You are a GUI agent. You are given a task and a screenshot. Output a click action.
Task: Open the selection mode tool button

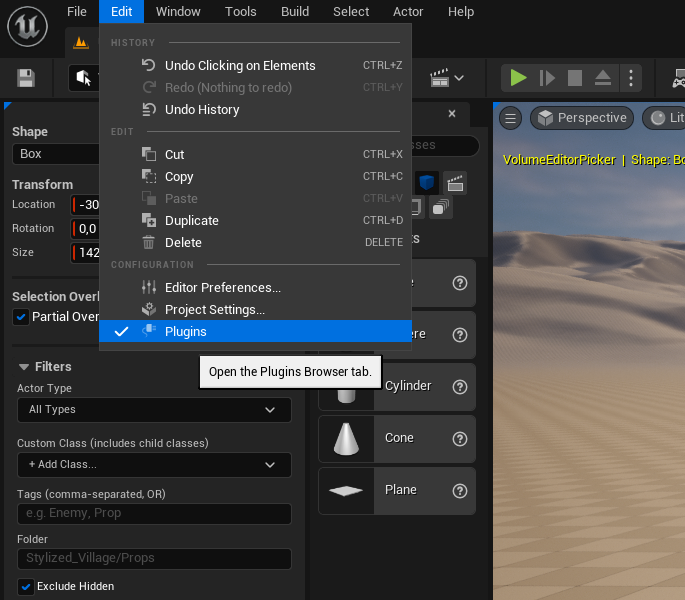(x=84, y=78)
